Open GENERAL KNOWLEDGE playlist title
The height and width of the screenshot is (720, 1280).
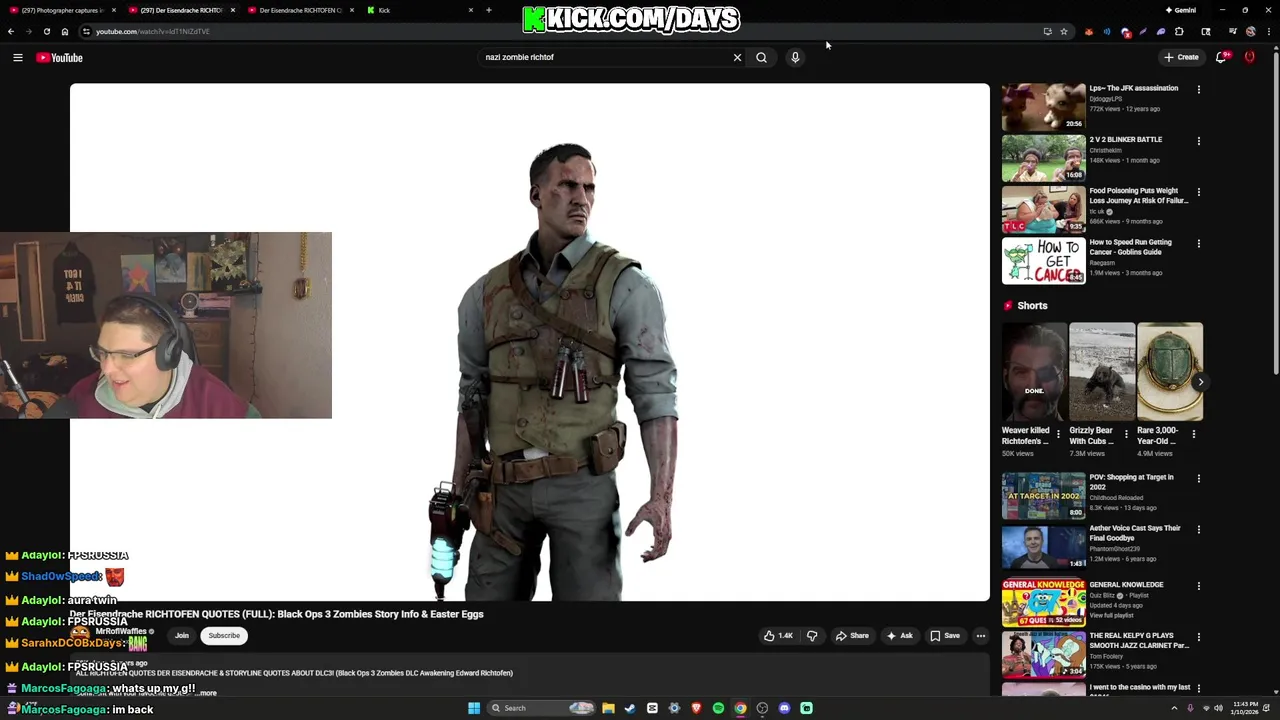[1126, 585]
